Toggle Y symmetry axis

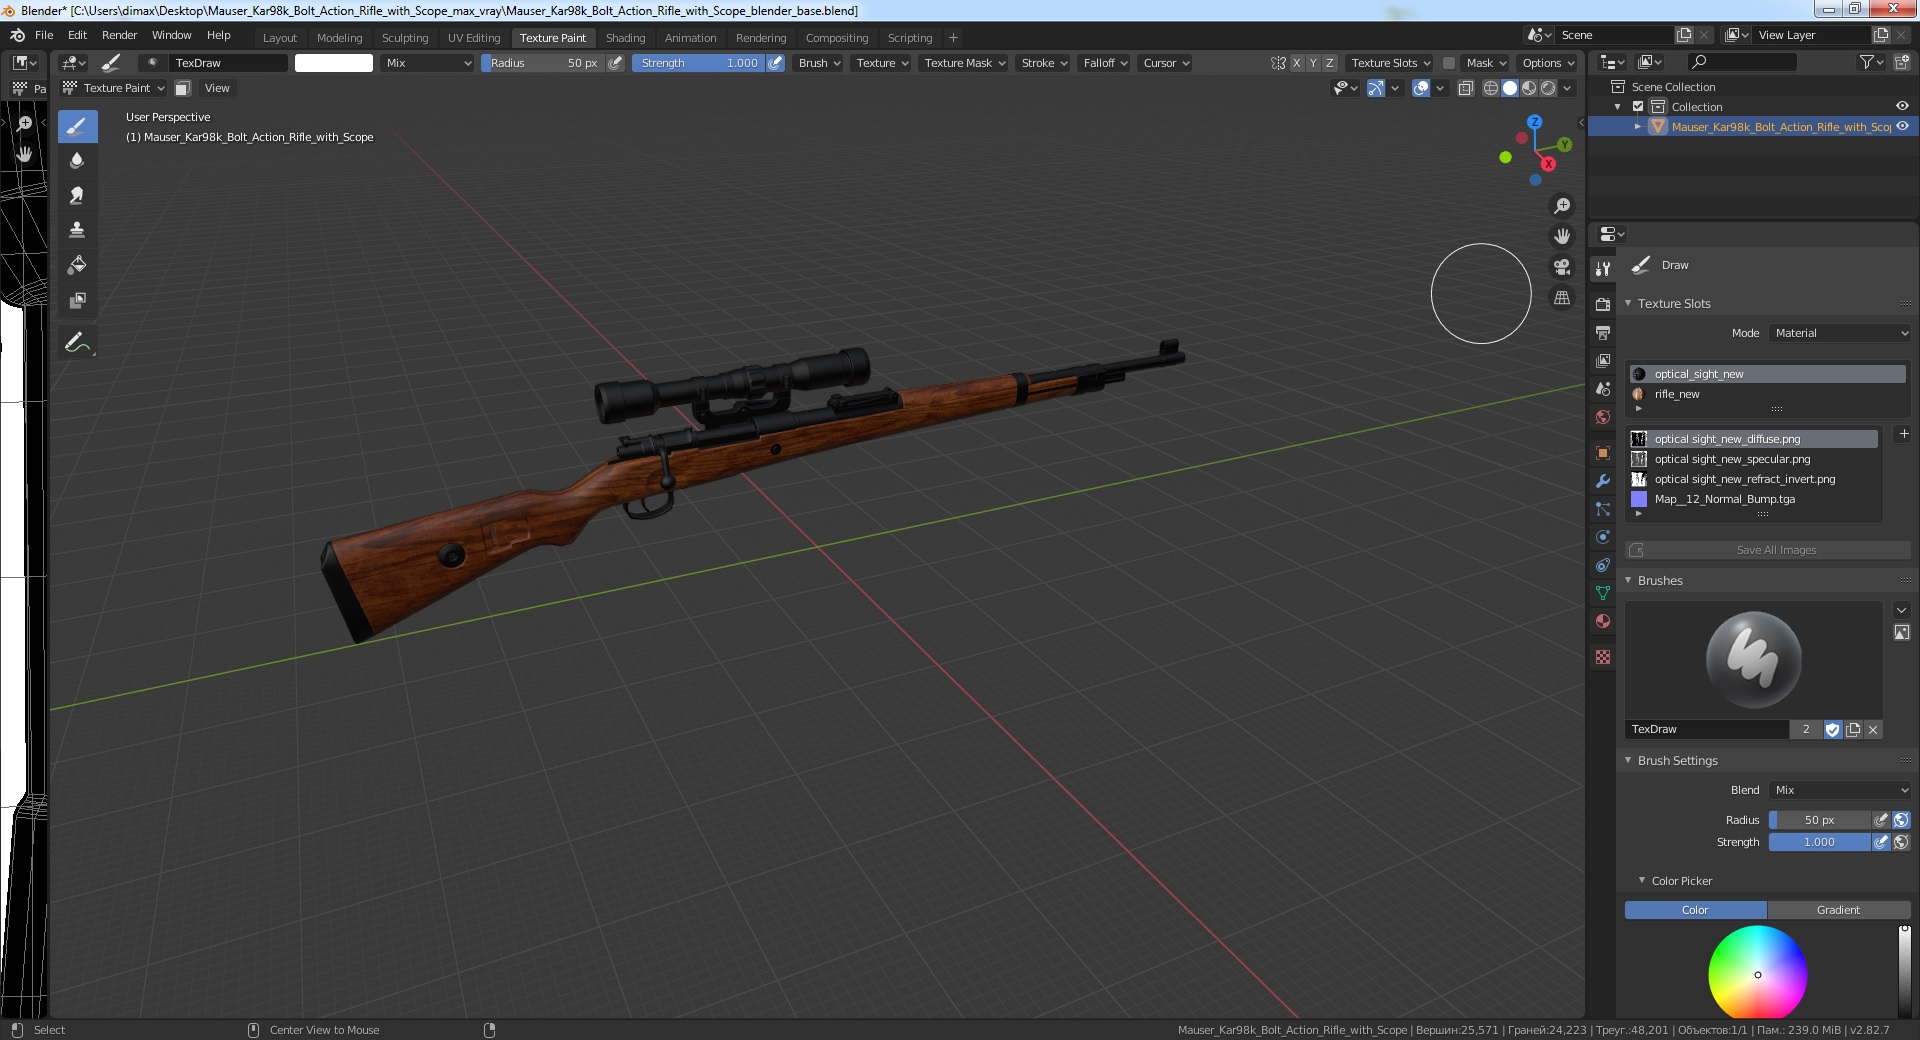tap(1313, 63)
